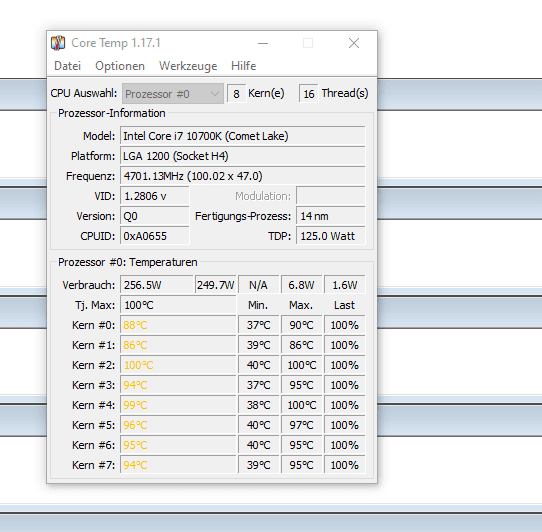Click the Model field showing Intel Core i7 10700K
The height and width of the screenshot is (532, 542).
[x=242, y=136]
